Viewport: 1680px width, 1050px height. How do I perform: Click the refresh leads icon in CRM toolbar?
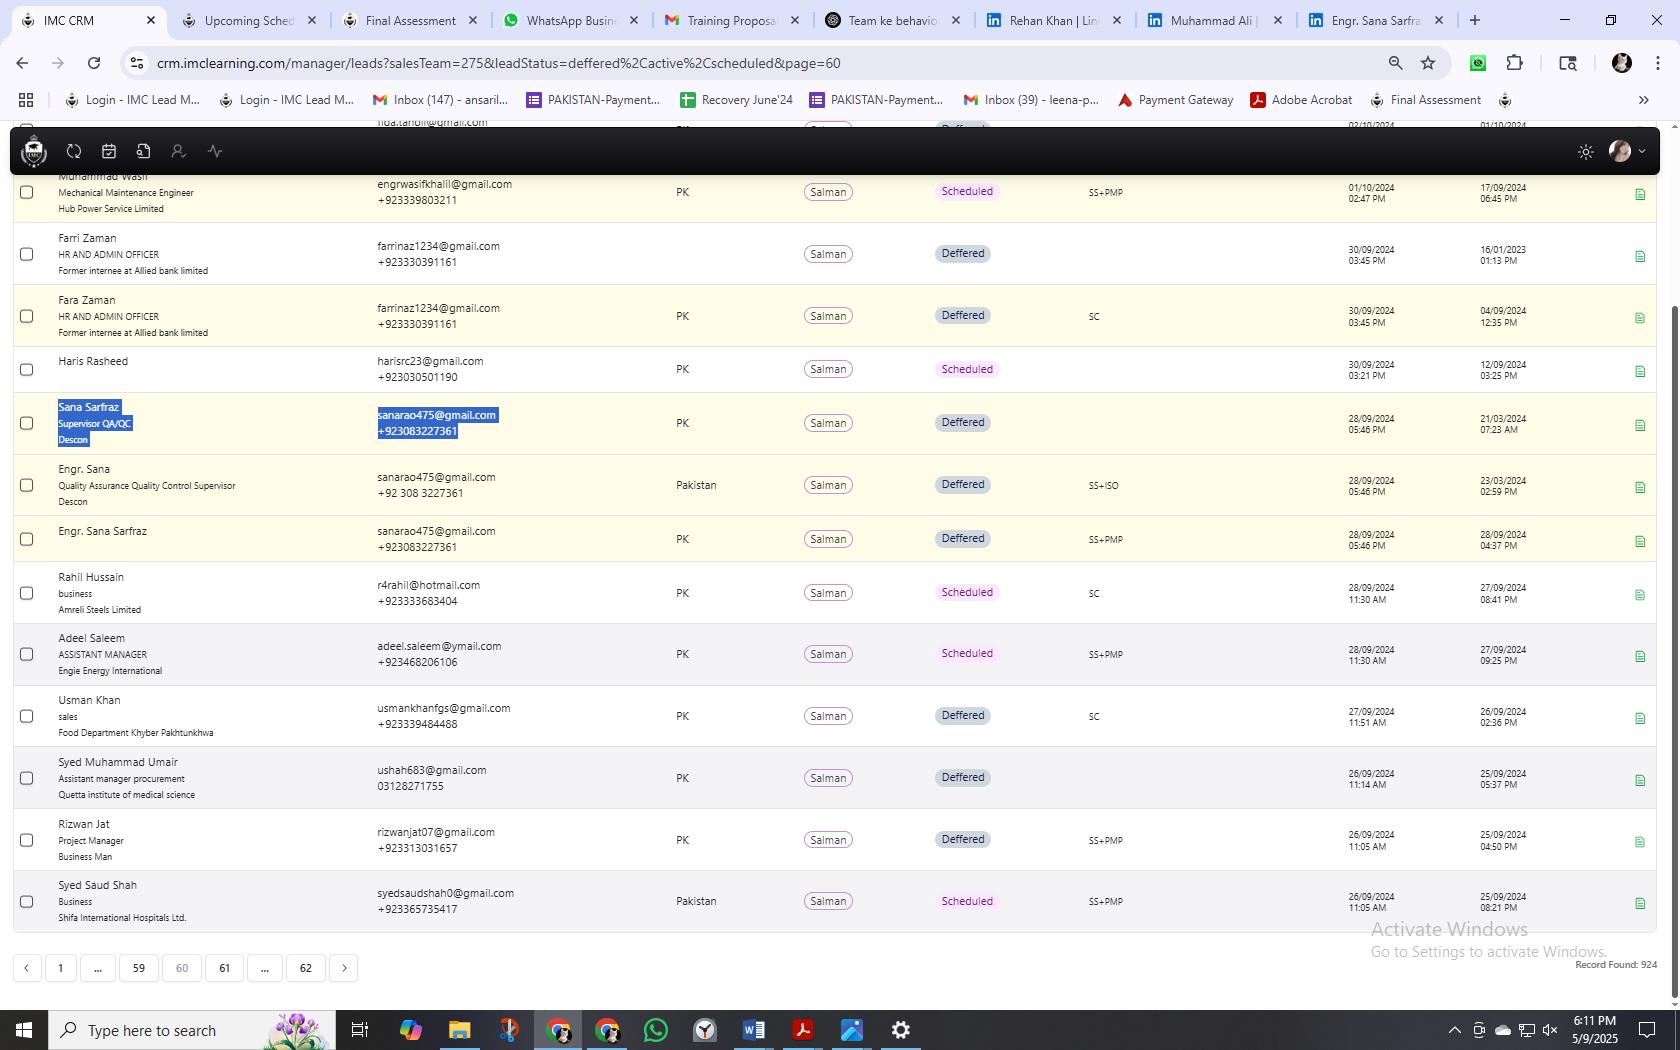(74, 151)
